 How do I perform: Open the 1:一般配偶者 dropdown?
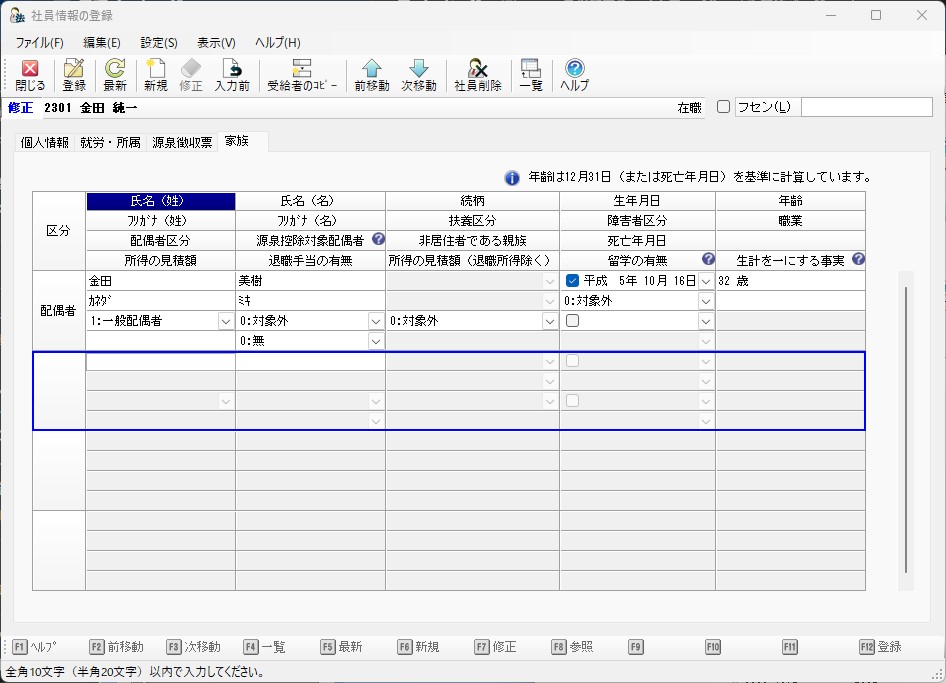click(x=225, y=321)
